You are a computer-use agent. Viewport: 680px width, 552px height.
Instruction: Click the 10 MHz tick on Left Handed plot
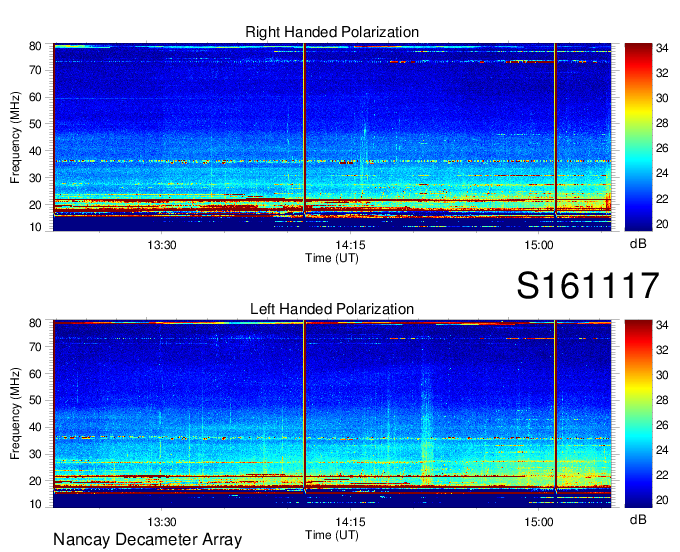[35, 504]
